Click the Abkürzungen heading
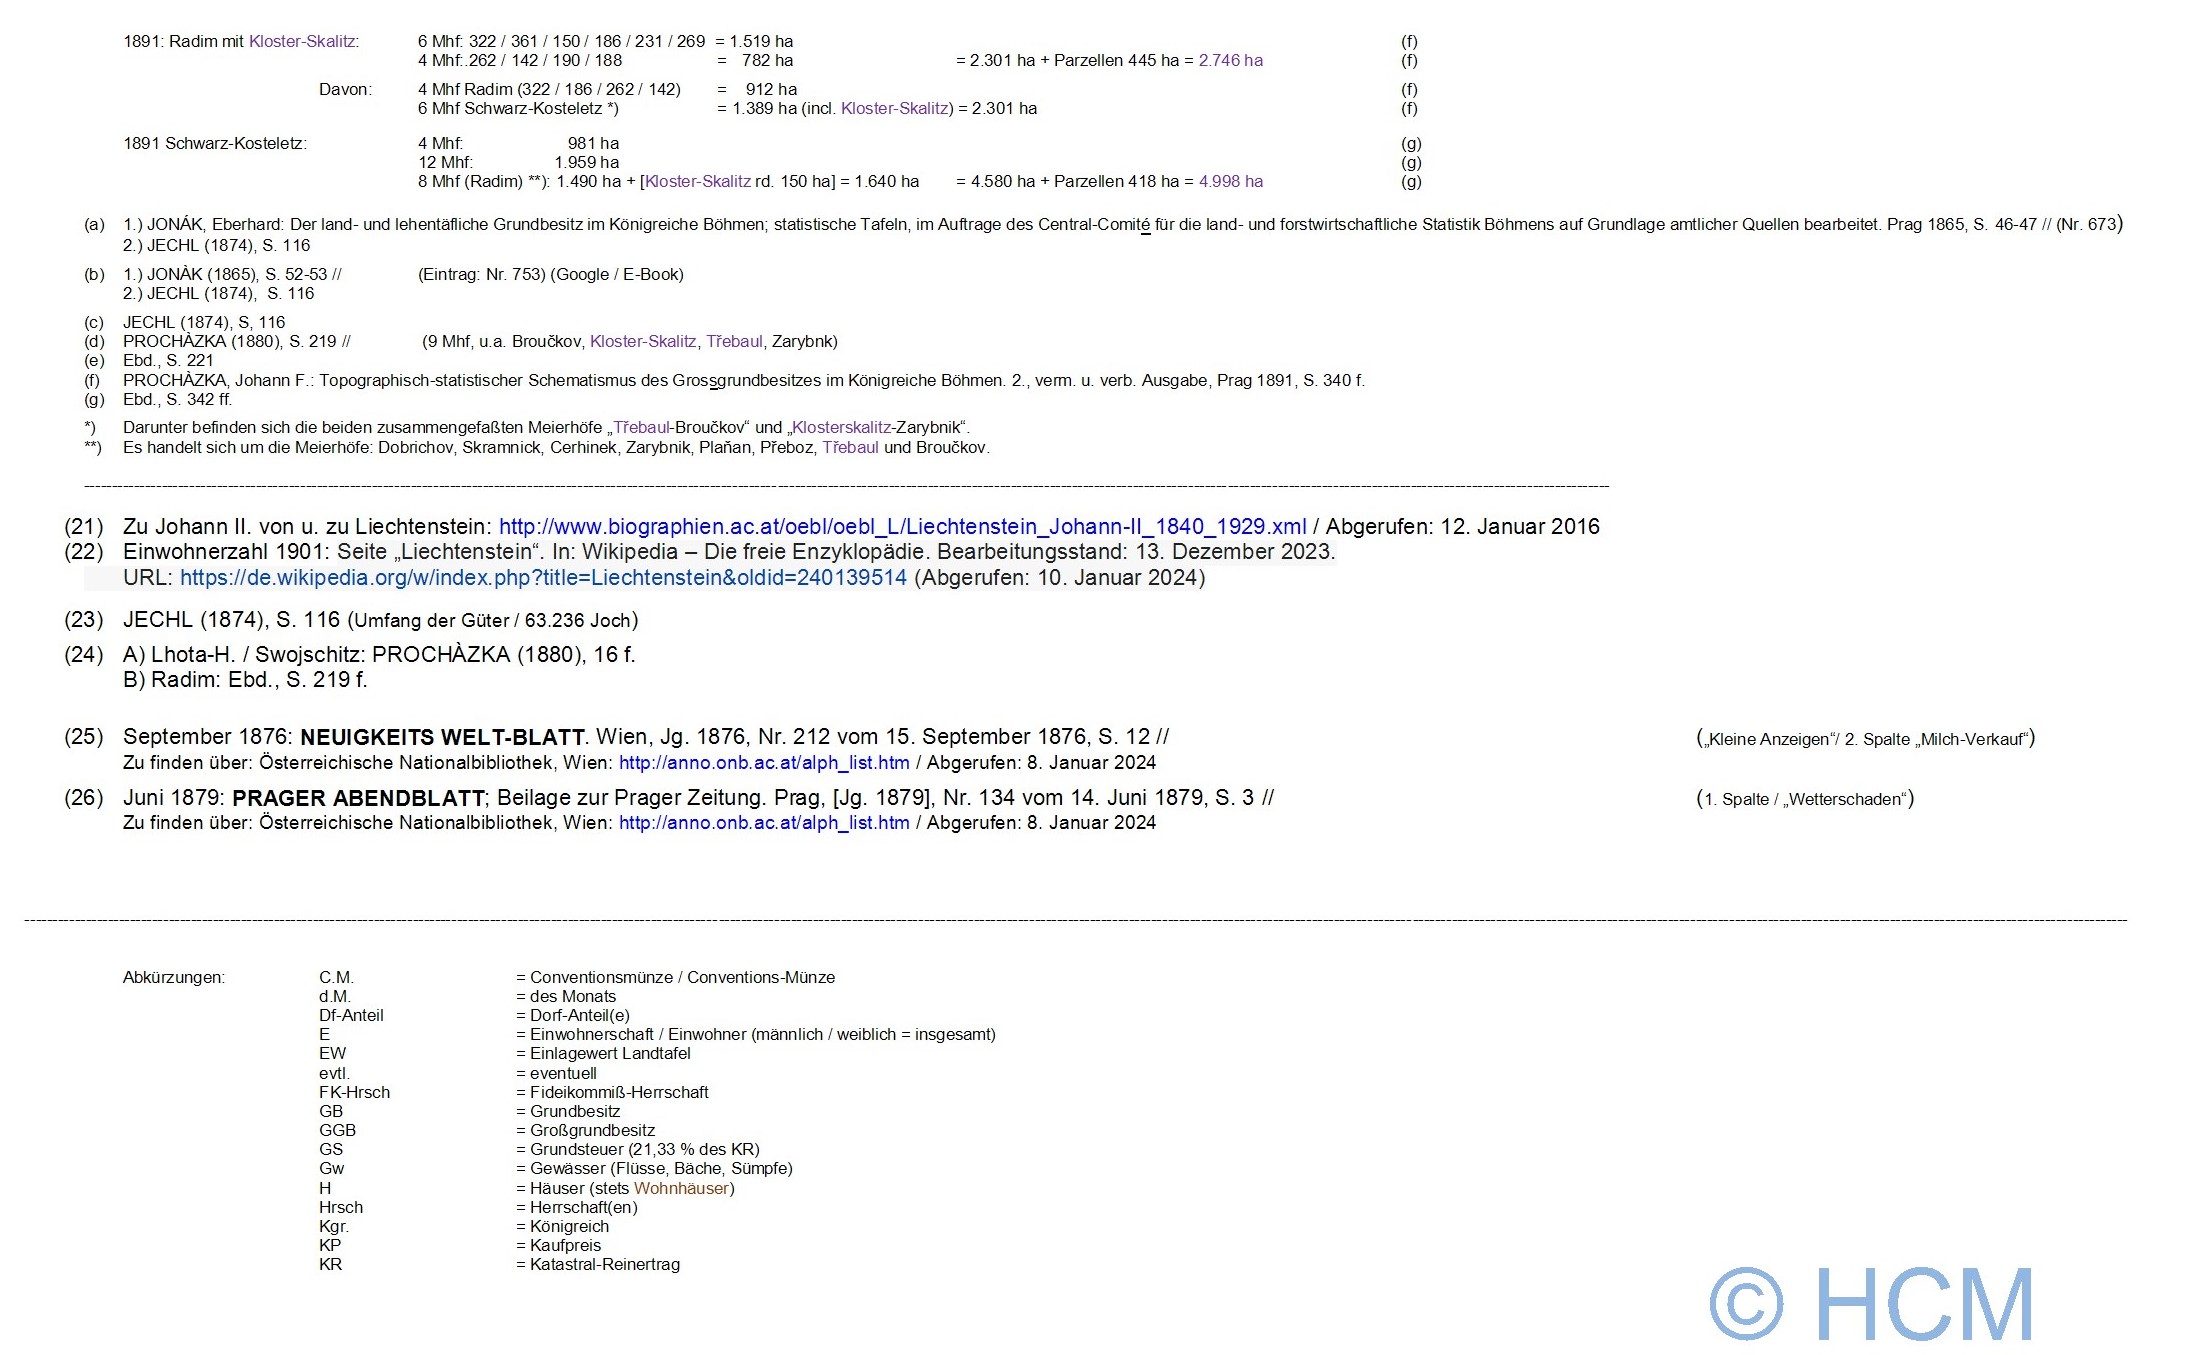 coord(174,978)
